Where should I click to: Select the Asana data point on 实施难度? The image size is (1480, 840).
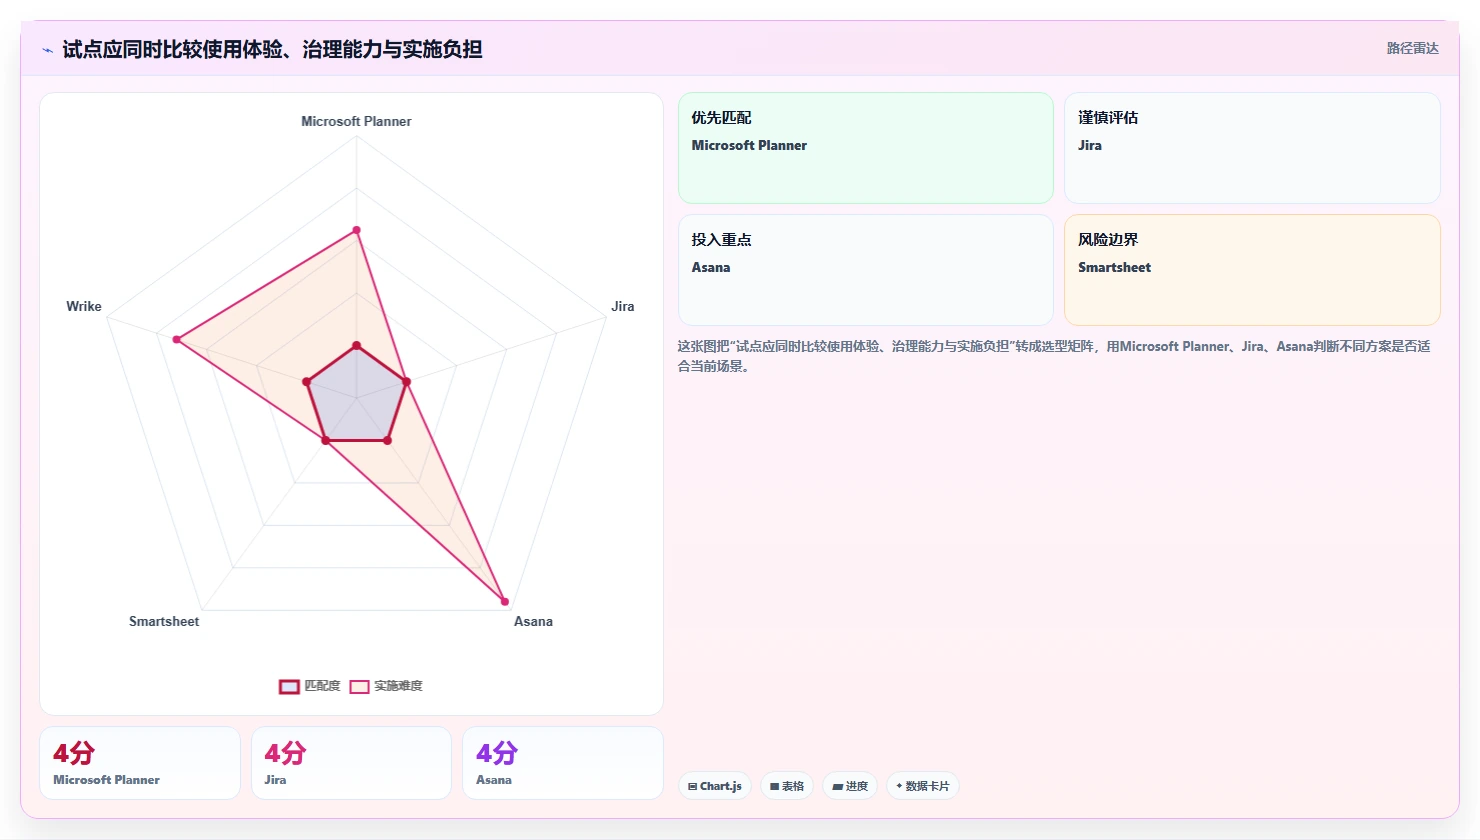505,602
